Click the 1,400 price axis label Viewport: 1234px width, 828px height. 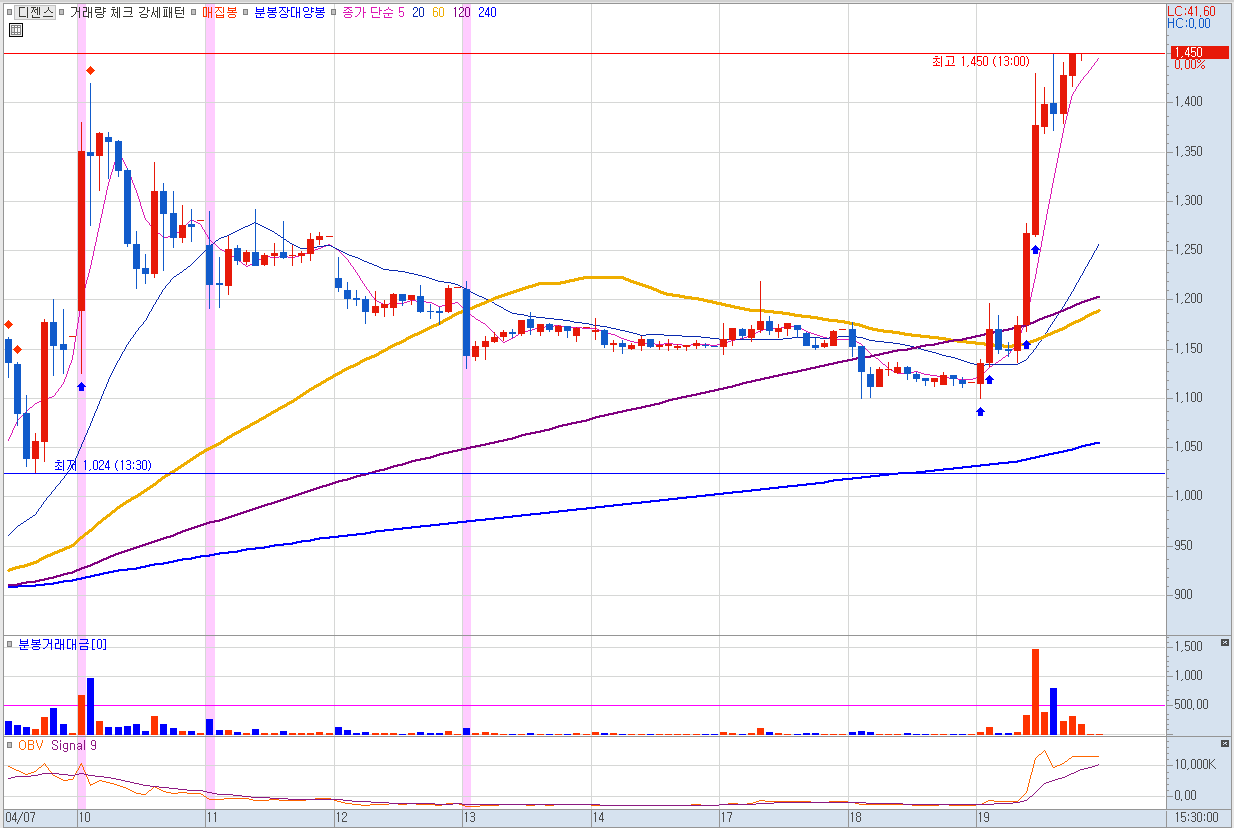coord(1188,102)
